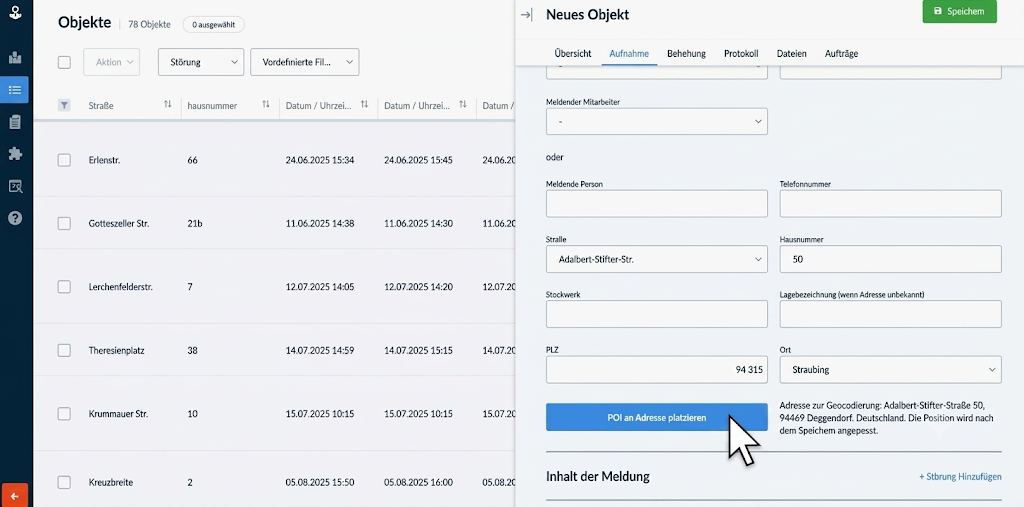Image resolution: width=1024 pixels, height=507 pixels.
Task: Click the Krummauer Str. street cell
Action: click(x=118, y=414)
